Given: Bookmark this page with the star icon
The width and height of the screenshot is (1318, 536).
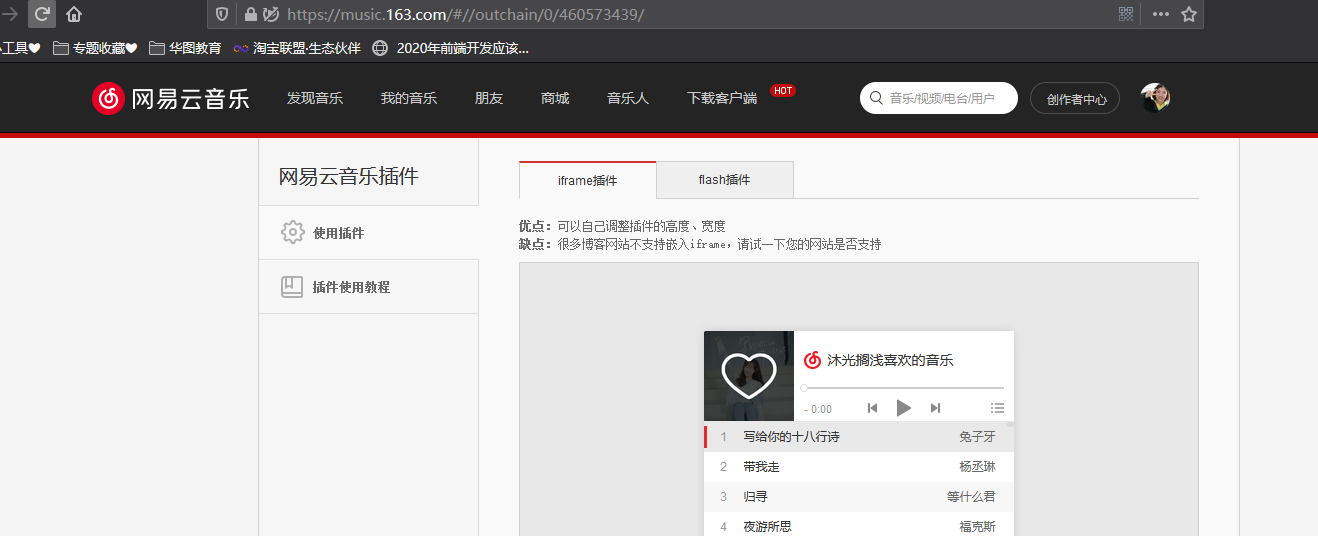Looking at the screenshot, I should [x=1189, y=14].
